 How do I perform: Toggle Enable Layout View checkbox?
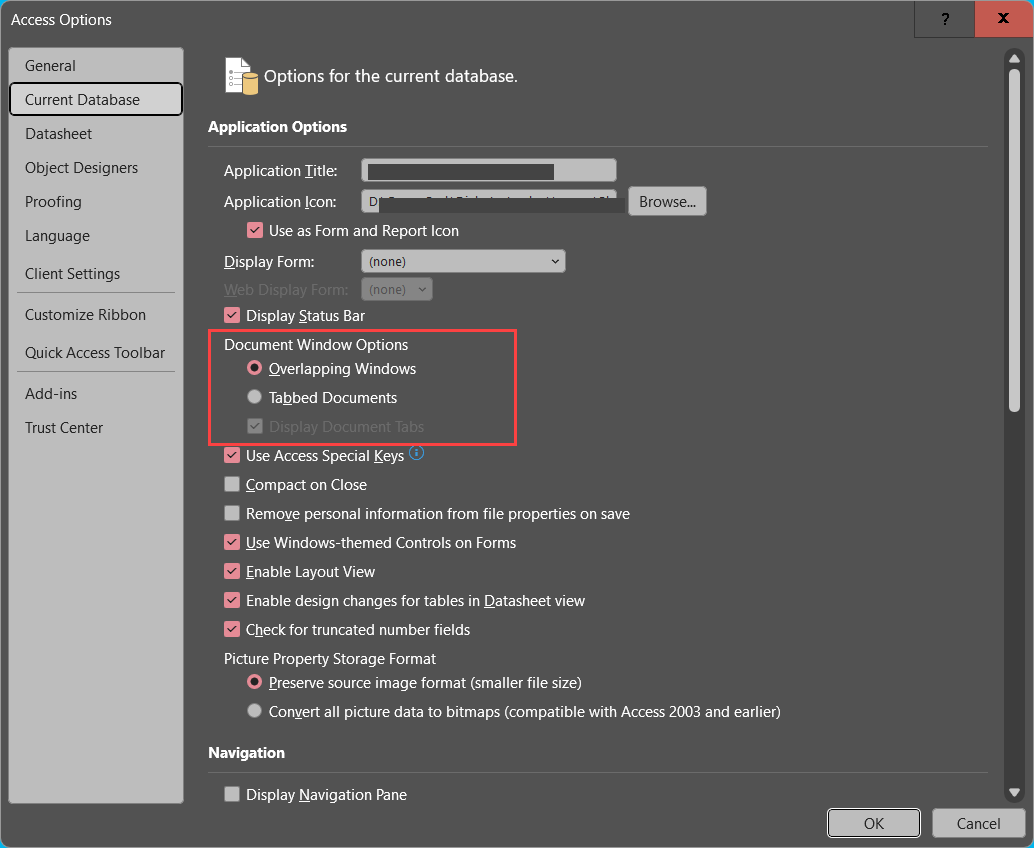click(x=232, y=571)
